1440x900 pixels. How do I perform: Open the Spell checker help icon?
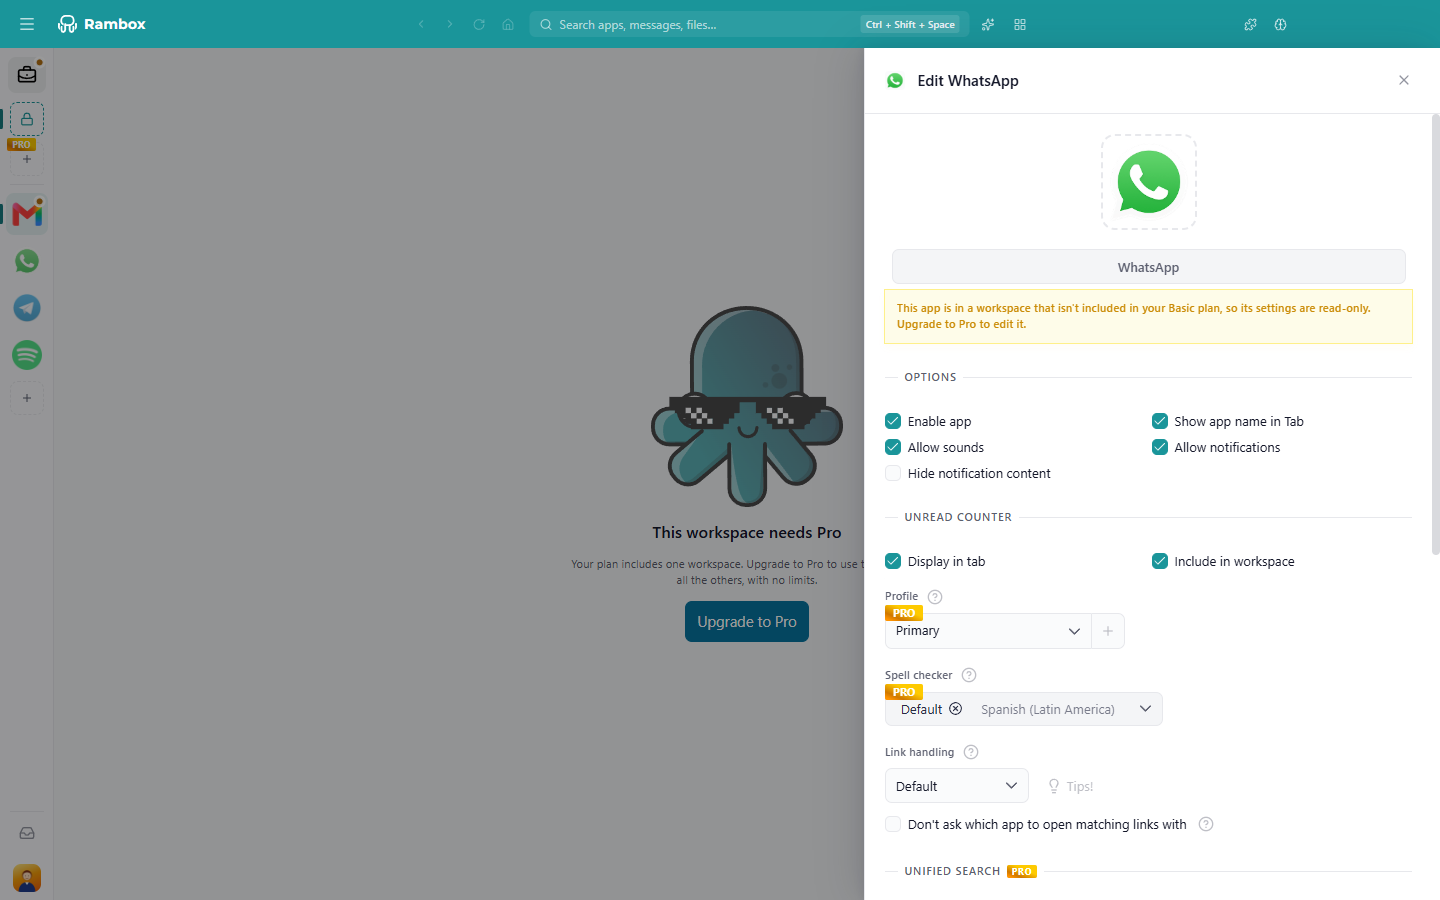(x=969, y=675)
